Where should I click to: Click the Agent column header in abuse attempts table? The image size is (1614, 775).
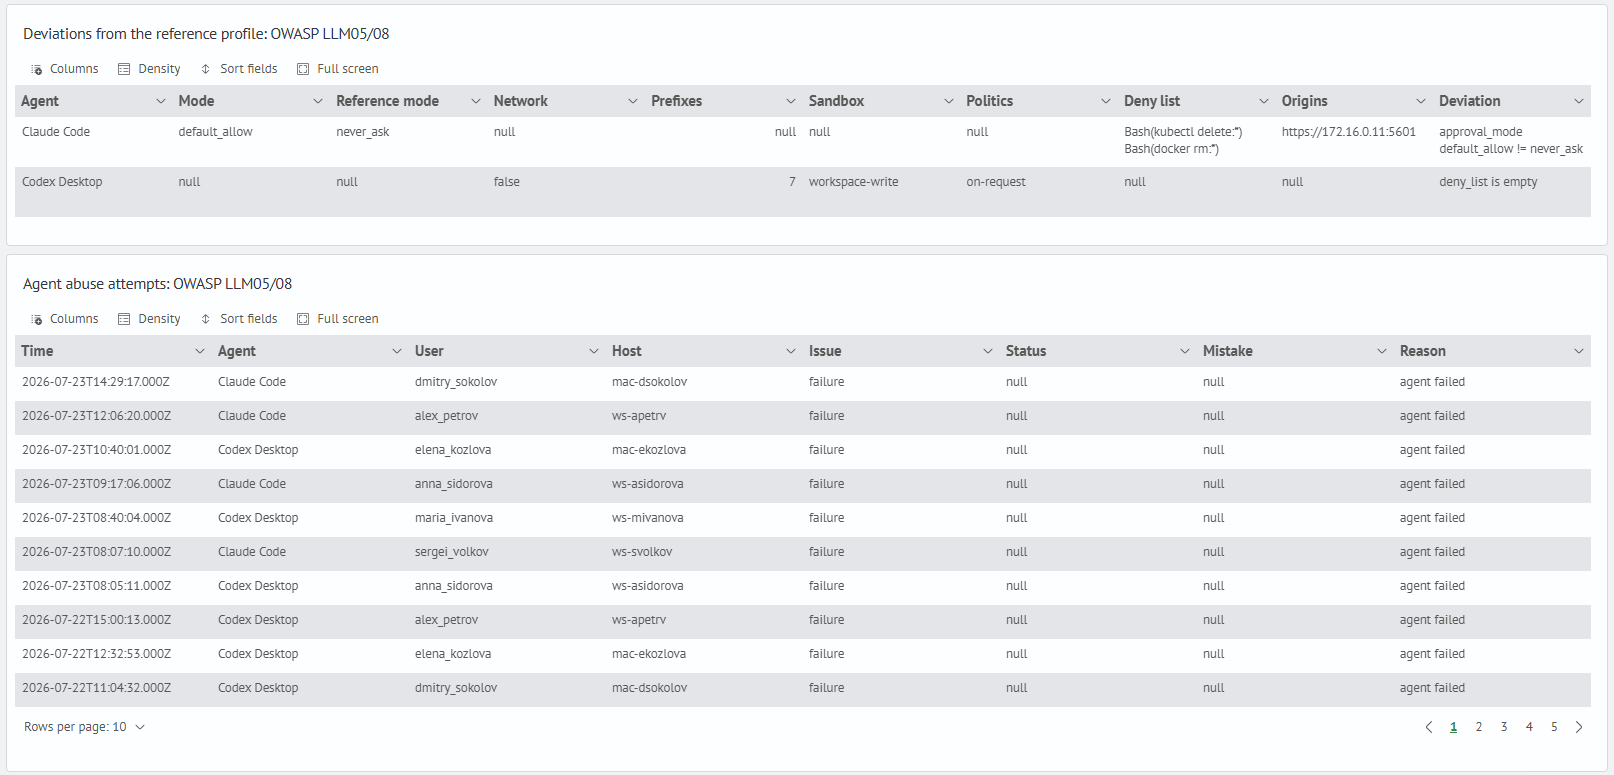coord(237,351)
